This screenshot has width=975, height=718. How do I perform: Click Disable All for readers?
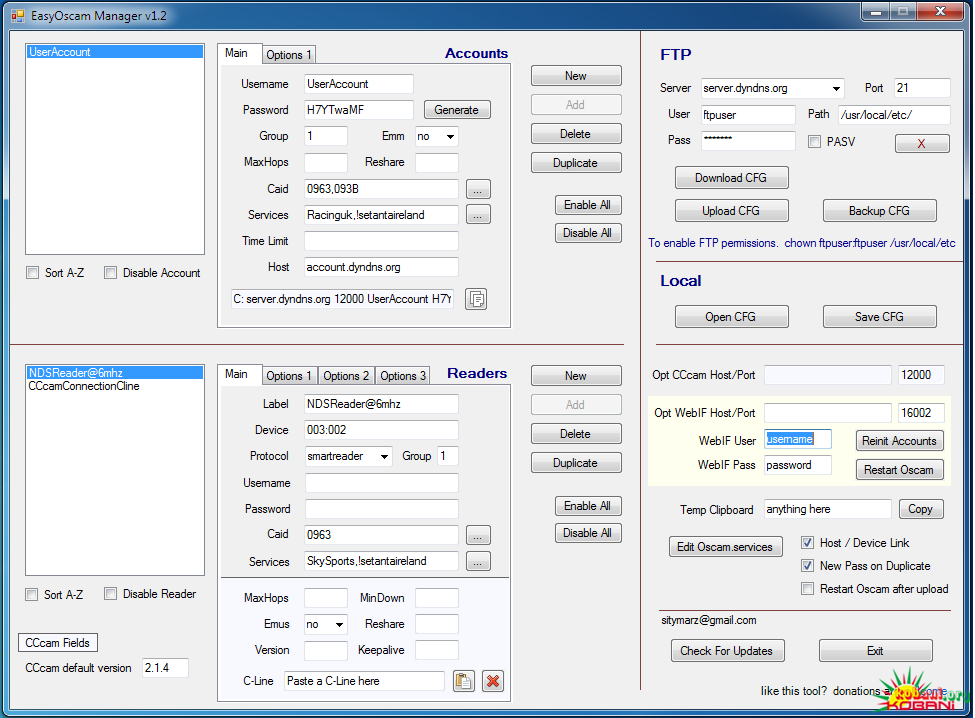(588, 533)
